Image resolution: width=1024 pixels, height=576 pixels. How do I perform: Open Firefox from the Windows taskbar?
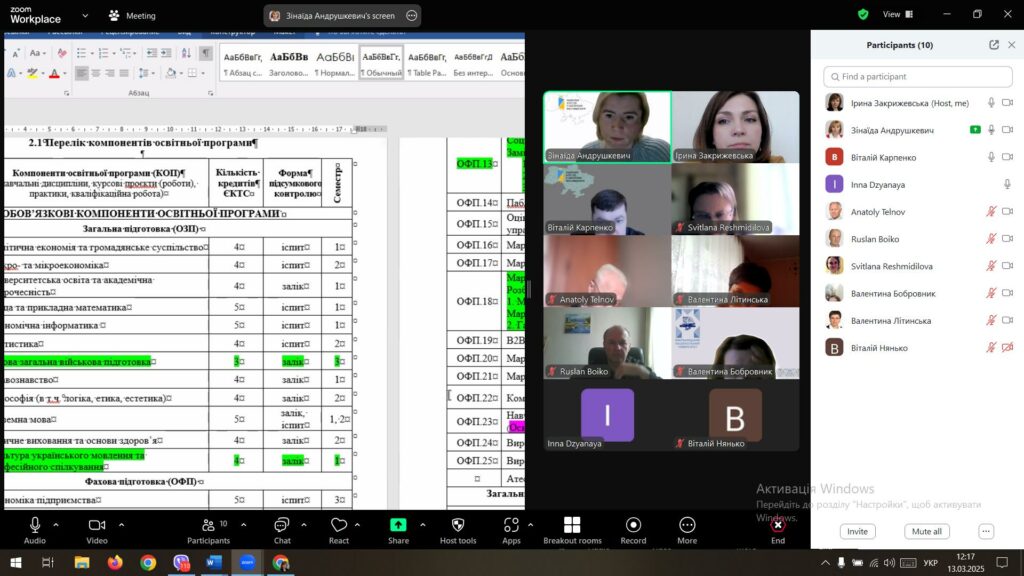click(x=115, y=562)
